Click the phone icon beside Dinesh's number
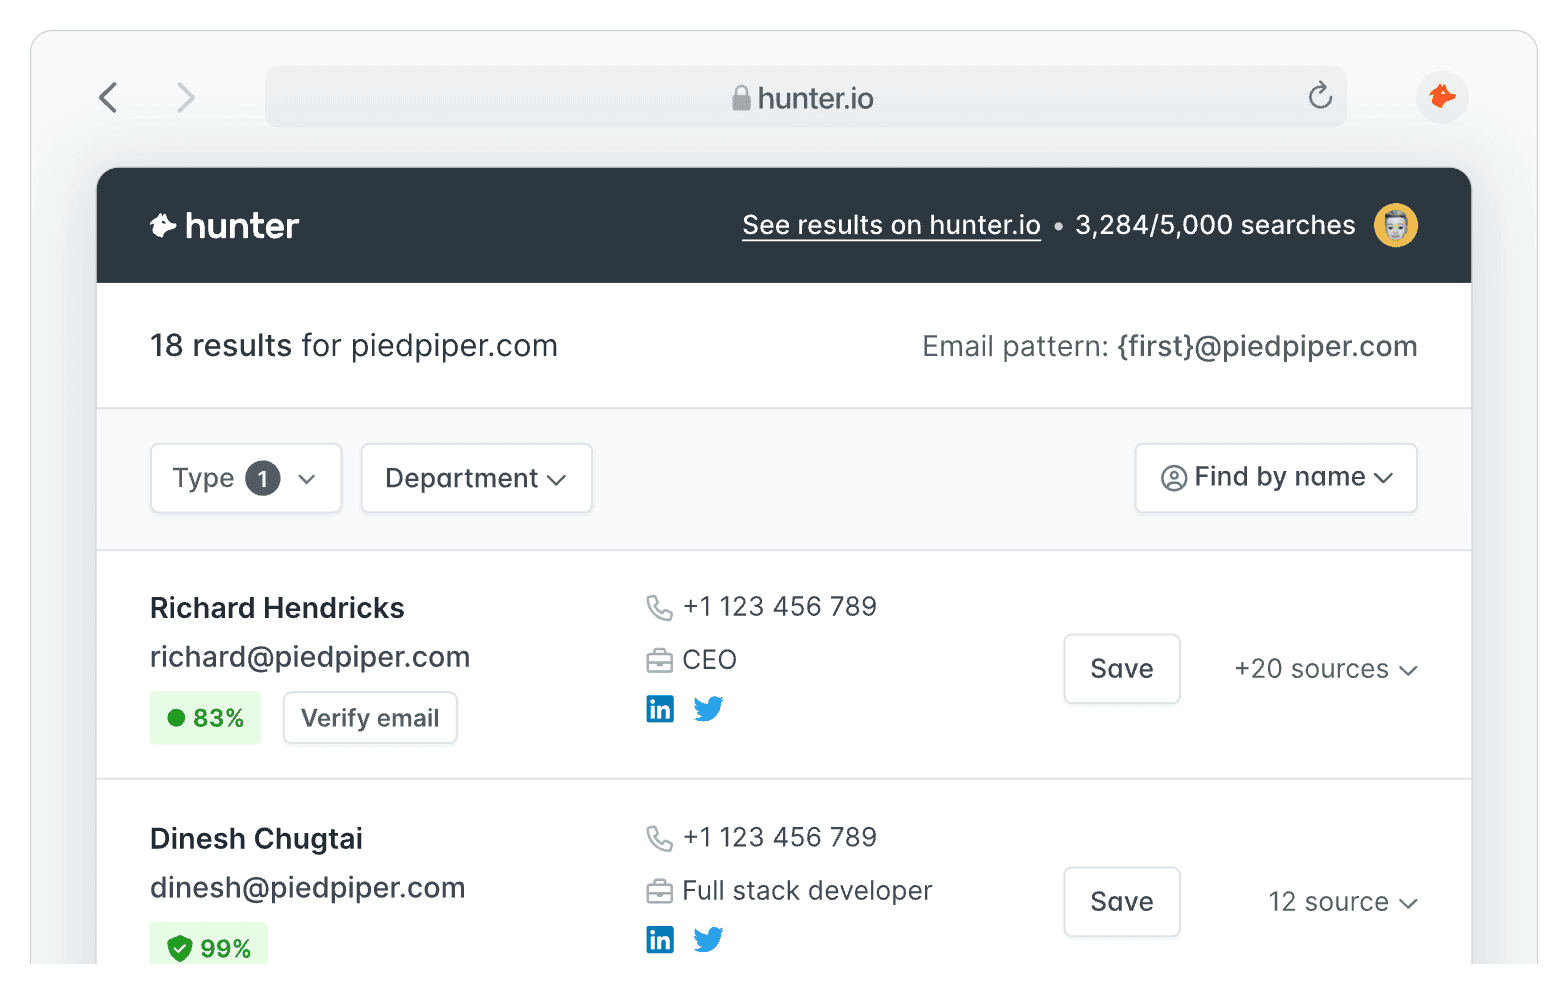Viewport: 1568px width, 994px height. (659, 838)
